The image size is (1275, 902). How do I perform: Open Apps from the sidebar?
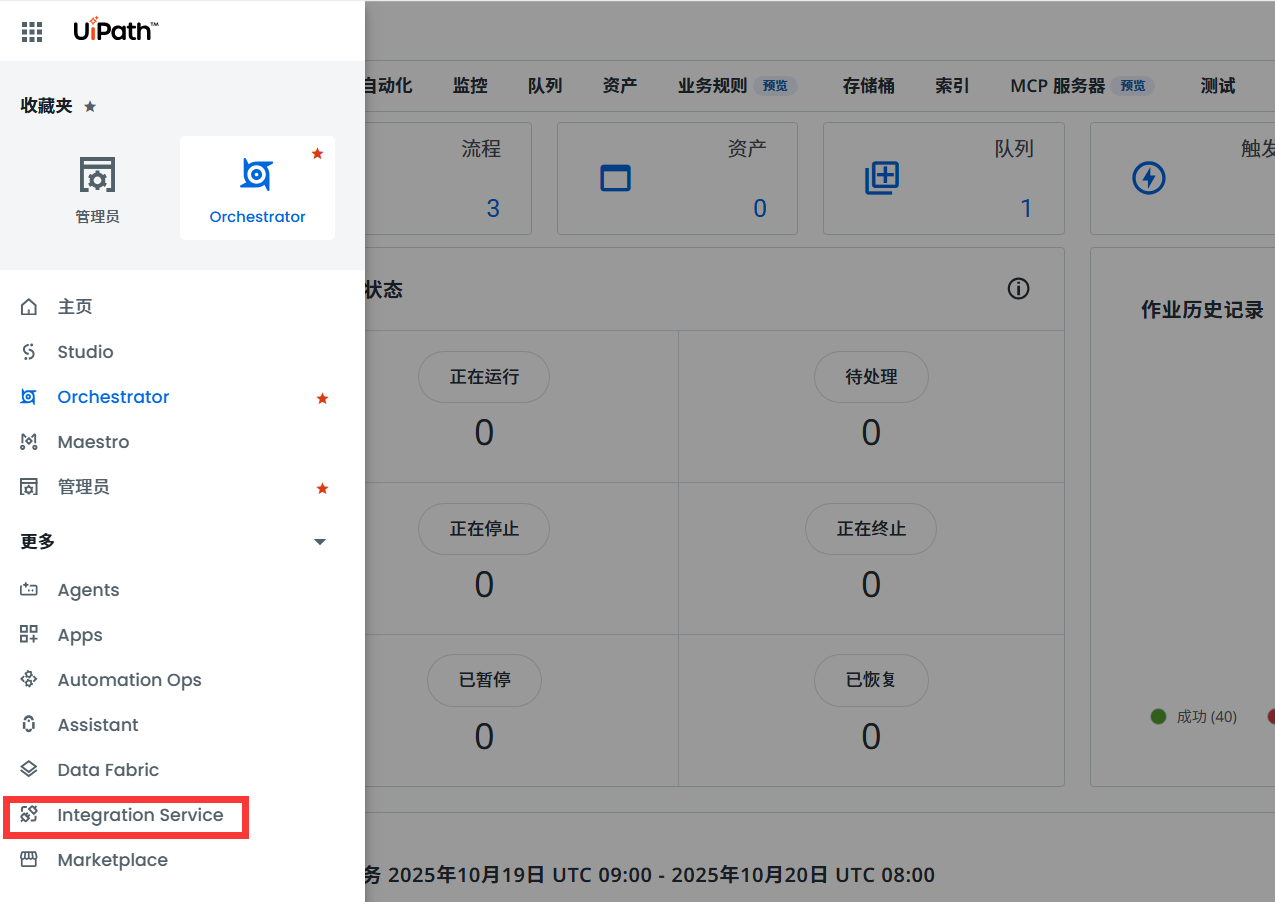80,635
